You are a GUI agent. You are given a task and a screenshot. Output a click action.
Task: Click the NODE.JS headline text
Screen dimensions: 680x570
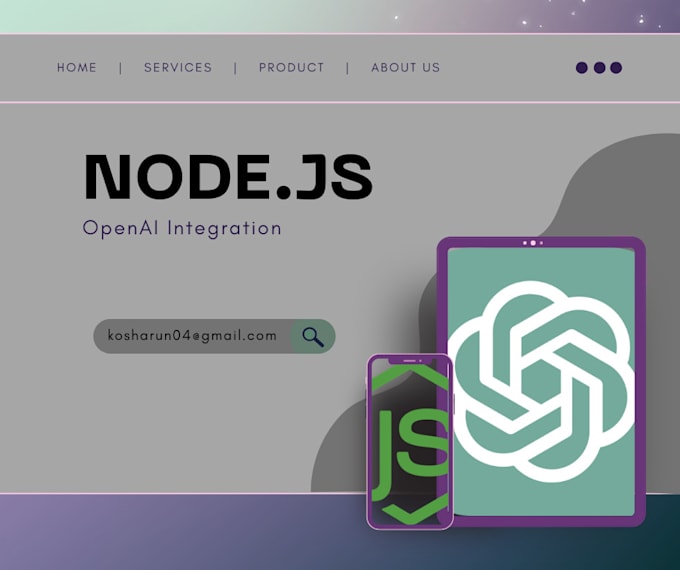click(228, 177)
